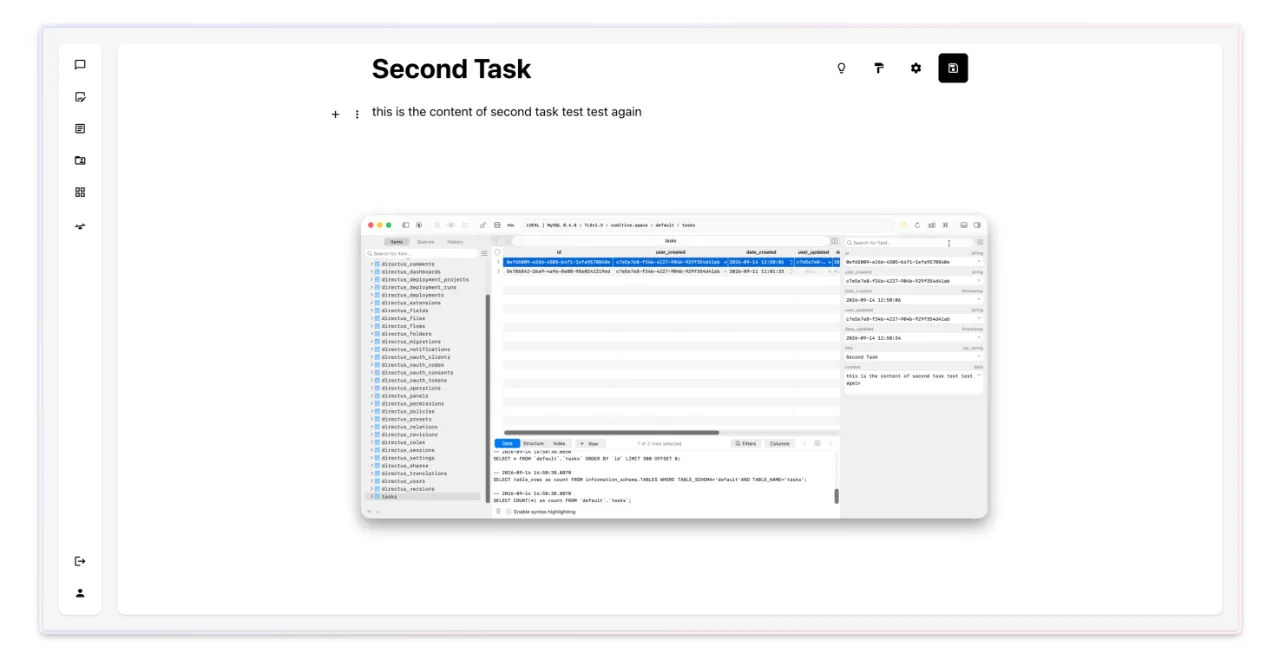
Task: Click the balance scale icon in sidebar
Action: pyautogui.click(x=80, y=226)
